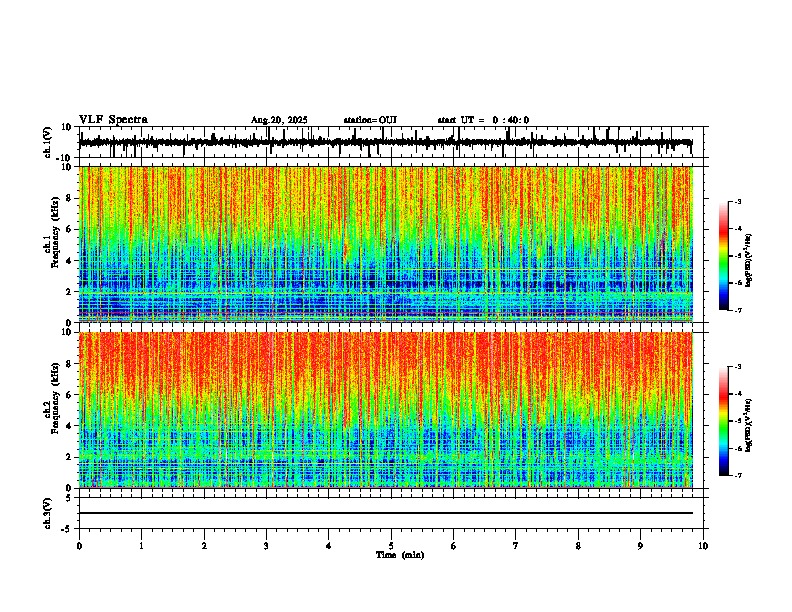The image size is (792, 612).
Task: Click the "-3" label on ch.1 color scale
Action: (738, 201)
